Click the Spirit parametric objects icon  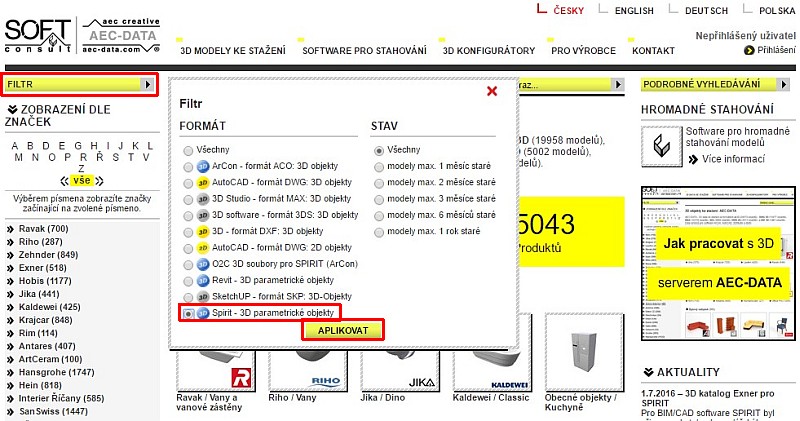[203, 313]
